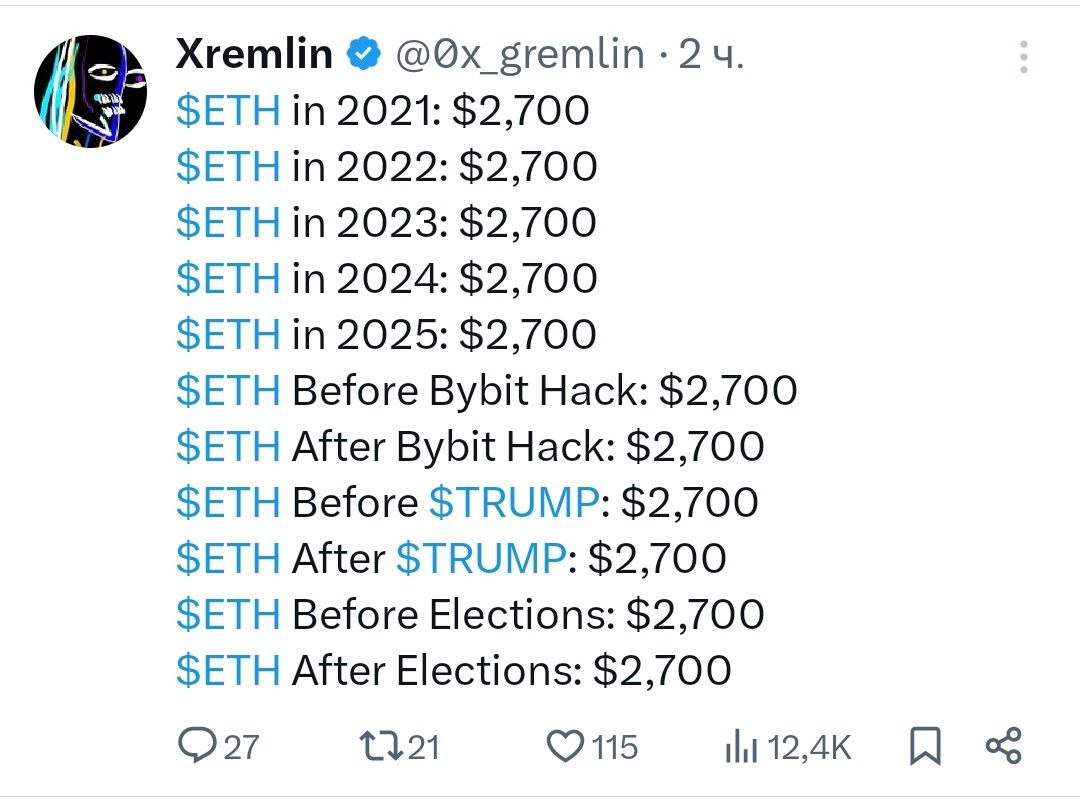1080x807 pixels.
Task: Click the $ETH cashtag in the 2021 line
Action: tap(228, 110)
